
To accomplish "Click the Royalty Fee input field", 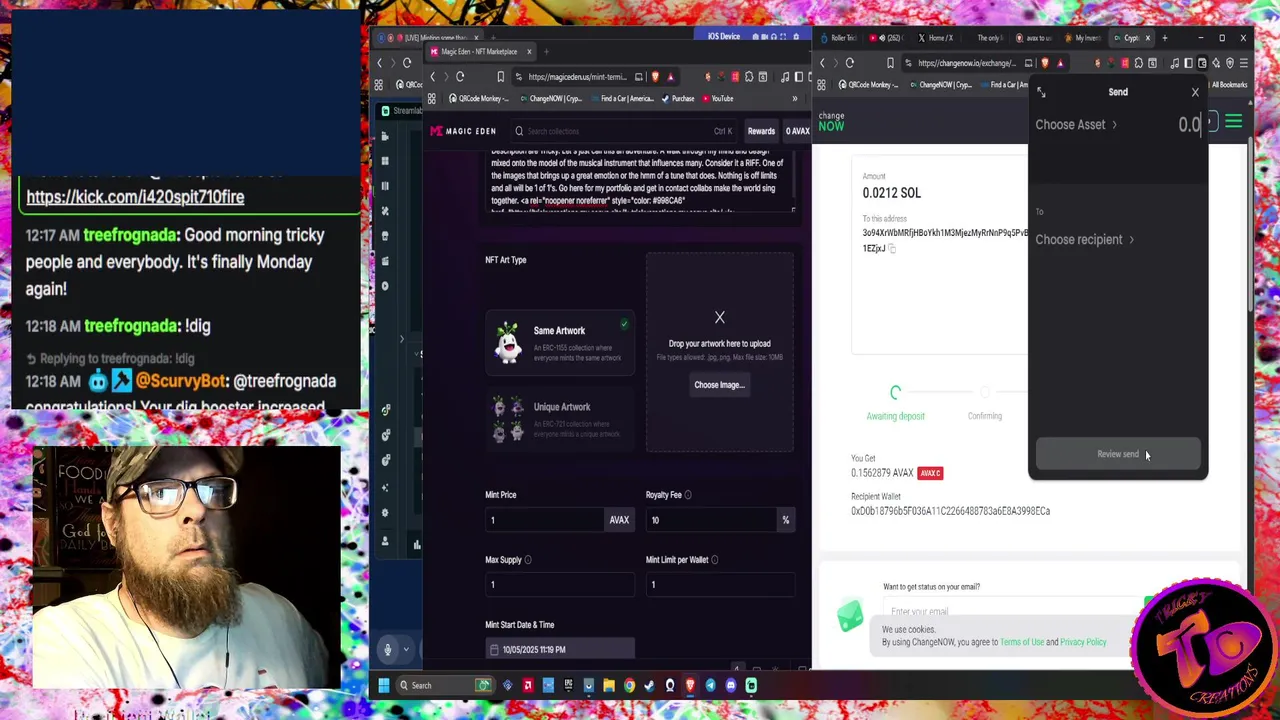I will pos(710,520).
